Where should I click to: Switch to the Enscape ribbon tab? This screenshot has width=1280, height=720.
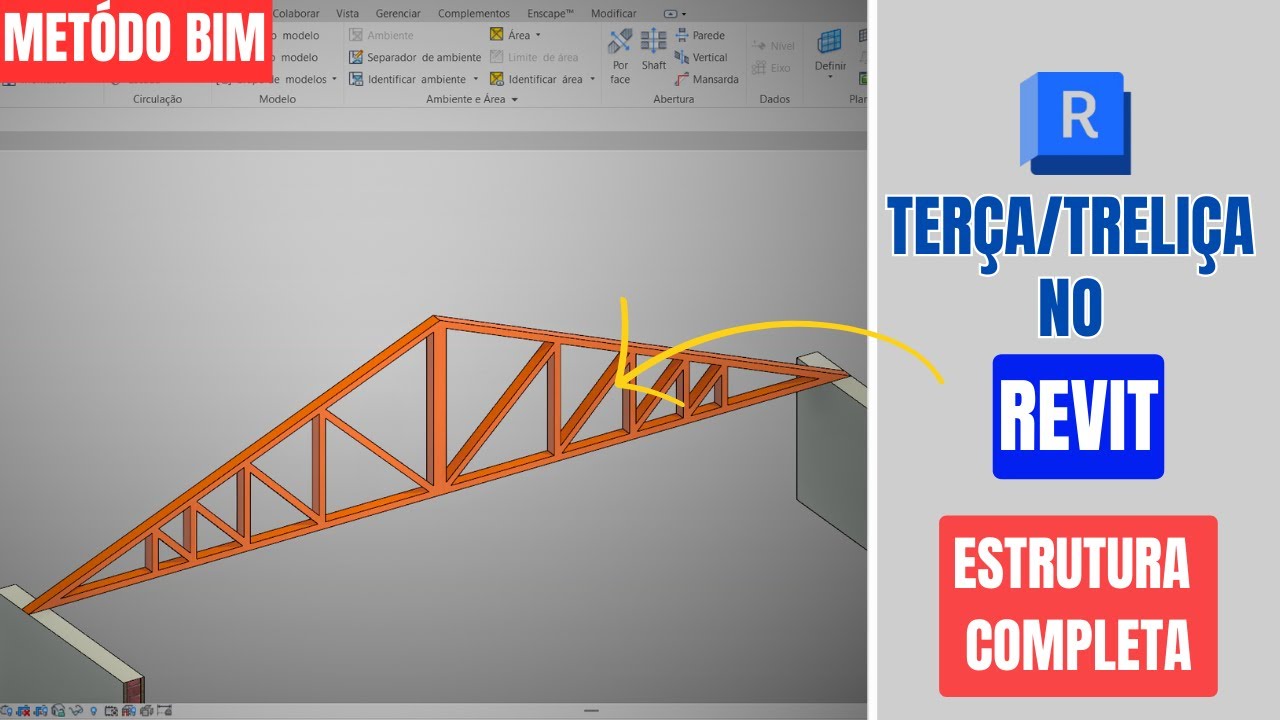click(550, 13)
